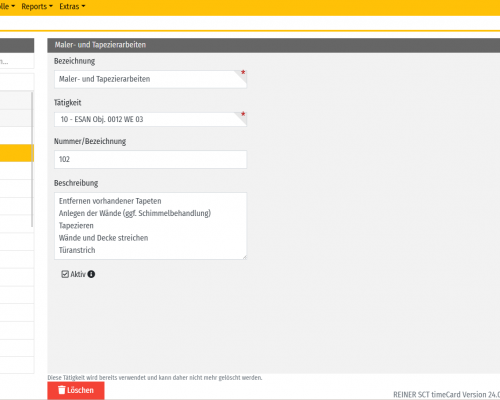Open the Reports menu
Screen dimensions: 500x400
pos(37,6)
